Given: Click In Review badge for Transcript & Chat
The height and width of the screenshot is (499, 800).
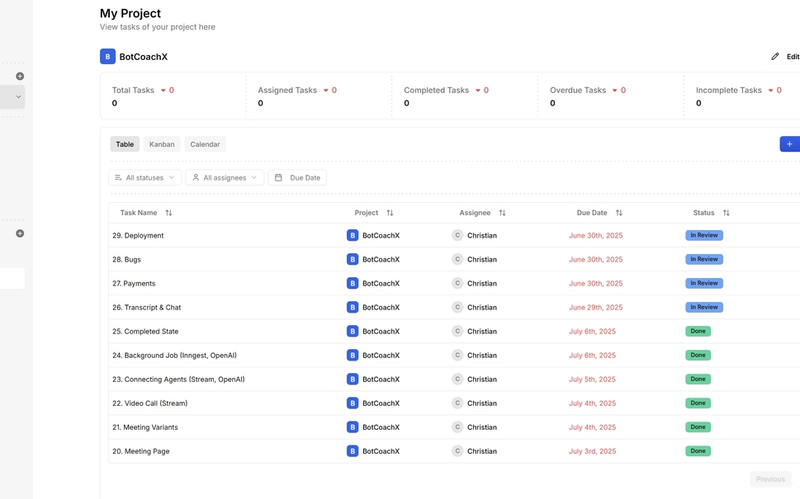Looking at the screenshot, I should click(704, 307).
